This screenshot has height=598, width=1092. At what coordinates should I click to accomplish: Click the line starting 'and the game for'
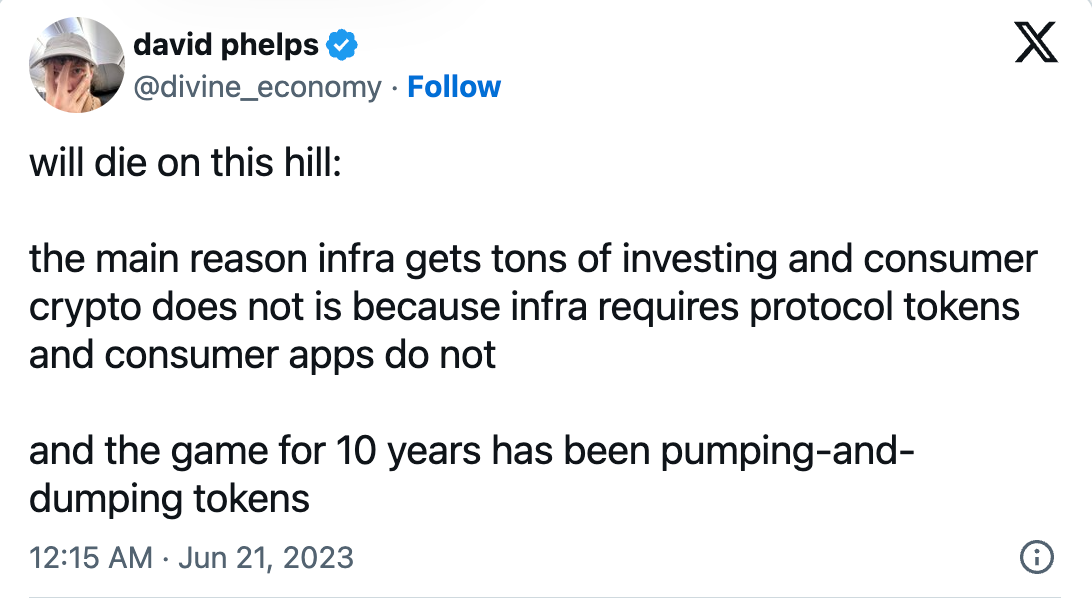(x=470, y=451)
